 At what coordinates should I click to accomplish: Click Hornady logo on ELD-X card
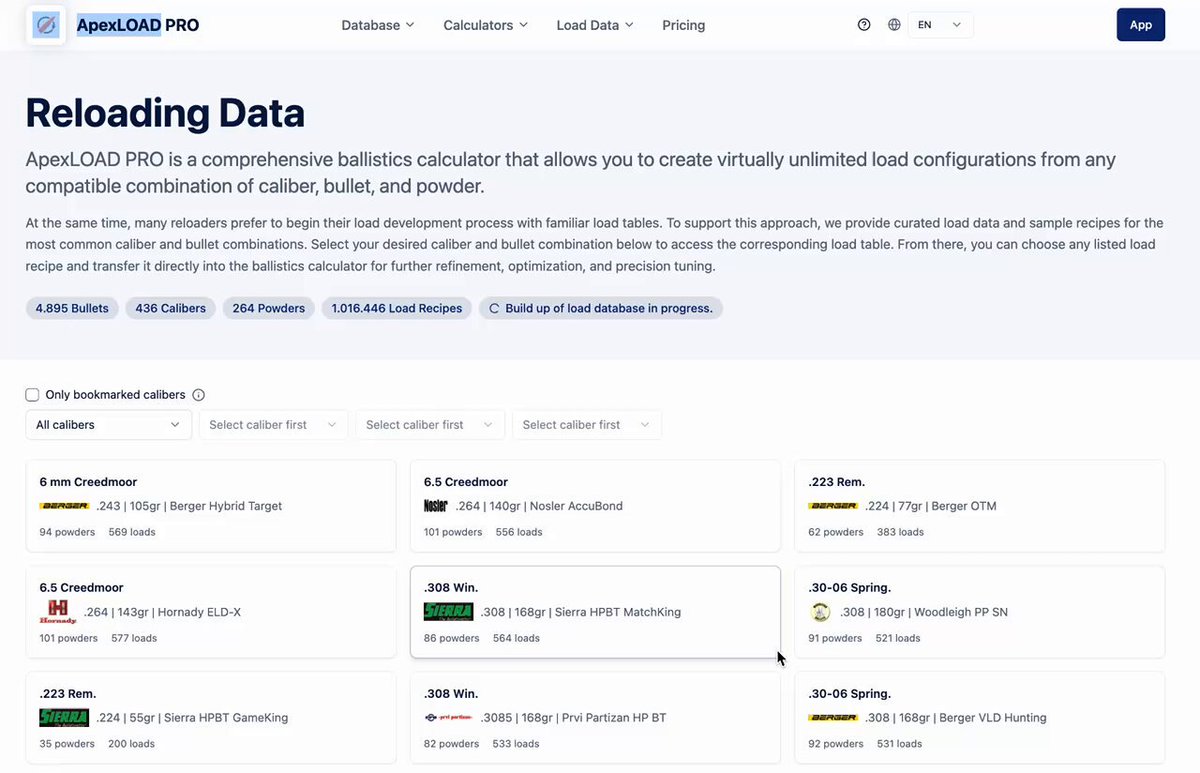point(58,612)
